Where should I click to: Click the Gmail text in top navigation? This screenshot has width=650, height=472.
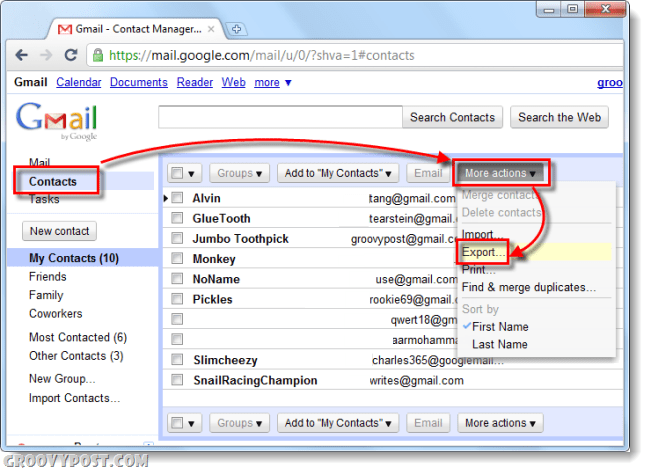[x=31, y=82]
